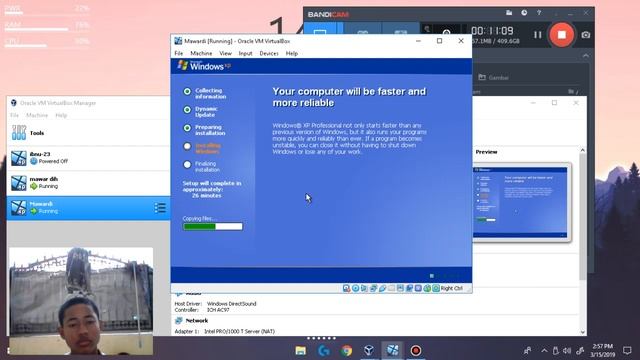Open the taskbar clock showing 2:57 PM
This screenshot has height=360, width=640.
coord(602,351)
